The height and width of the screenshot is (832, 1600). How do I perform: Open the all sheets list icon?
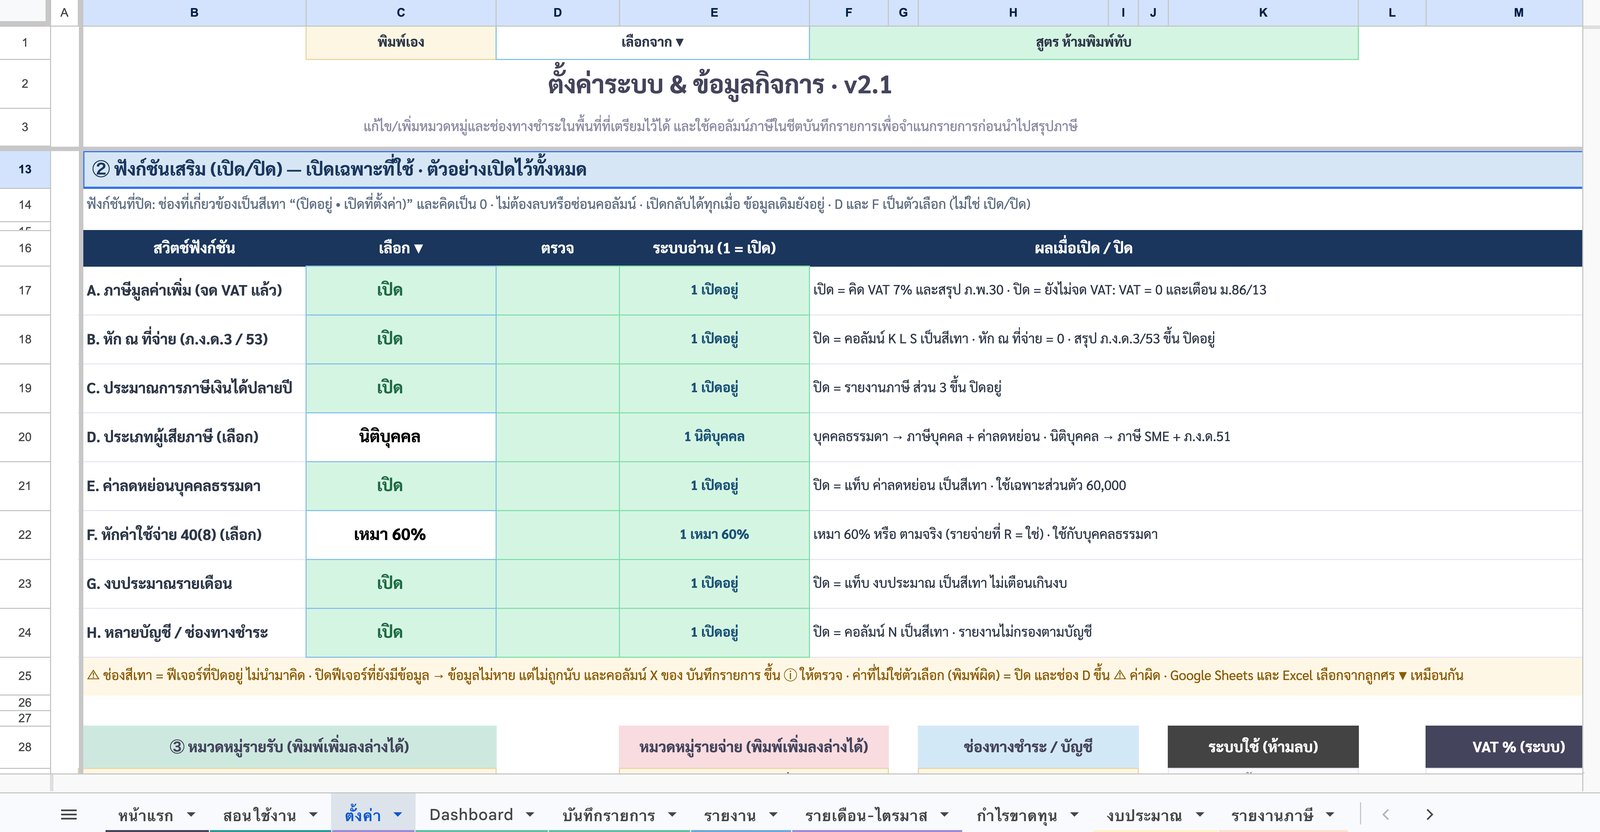69,815
